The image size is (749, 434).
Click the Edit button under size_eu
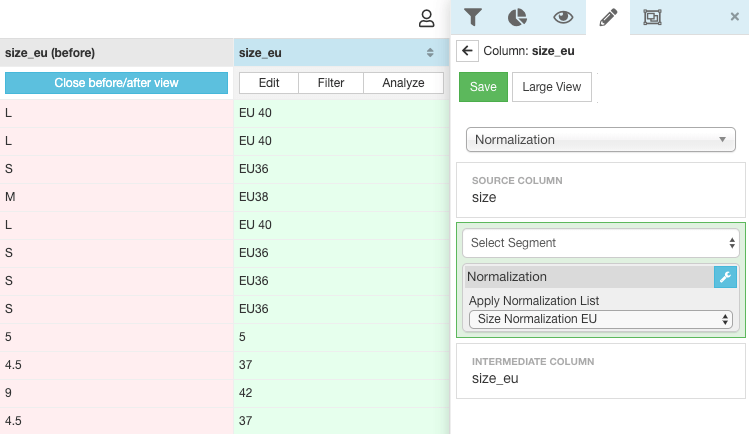(x=268, y=83)
